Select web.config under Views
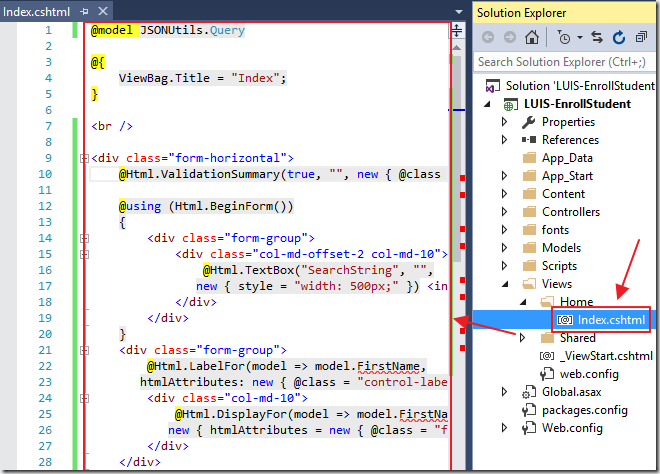The height and width of the screenshot is (474, 660). click(x=589, y=374)
